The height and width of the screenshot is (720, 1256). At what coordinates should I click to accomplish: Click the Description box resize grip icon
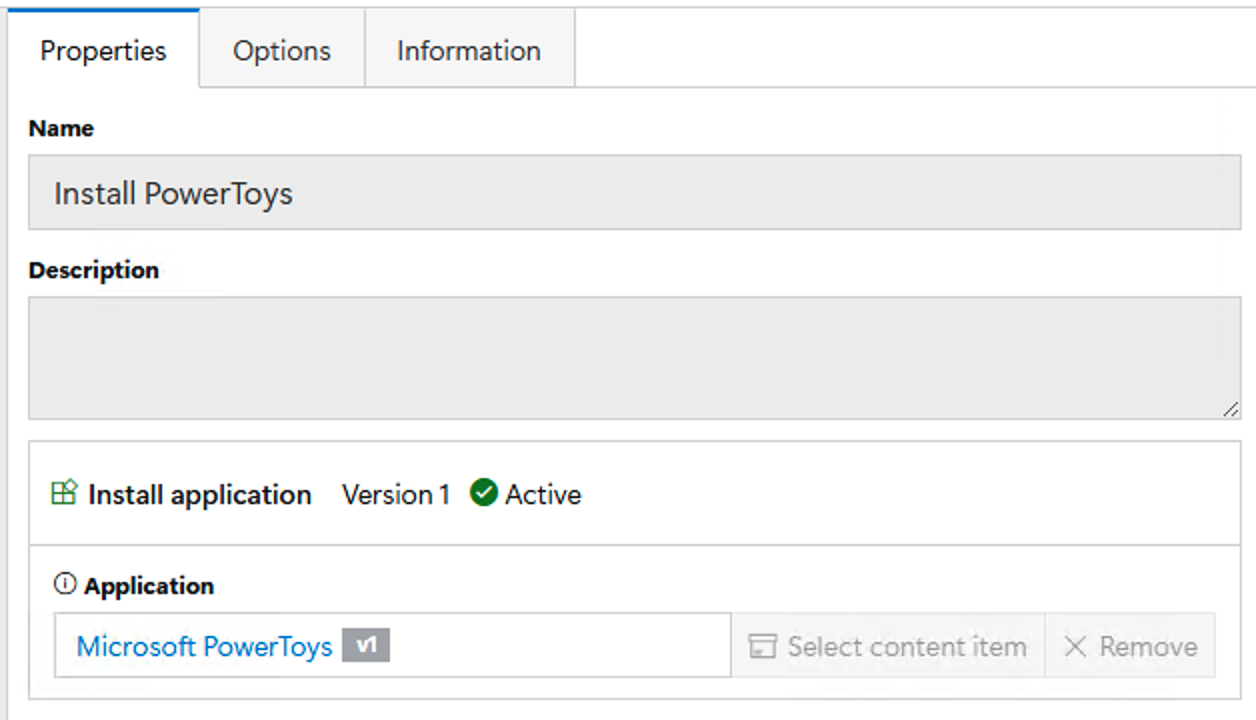(x=1230, y=408)
